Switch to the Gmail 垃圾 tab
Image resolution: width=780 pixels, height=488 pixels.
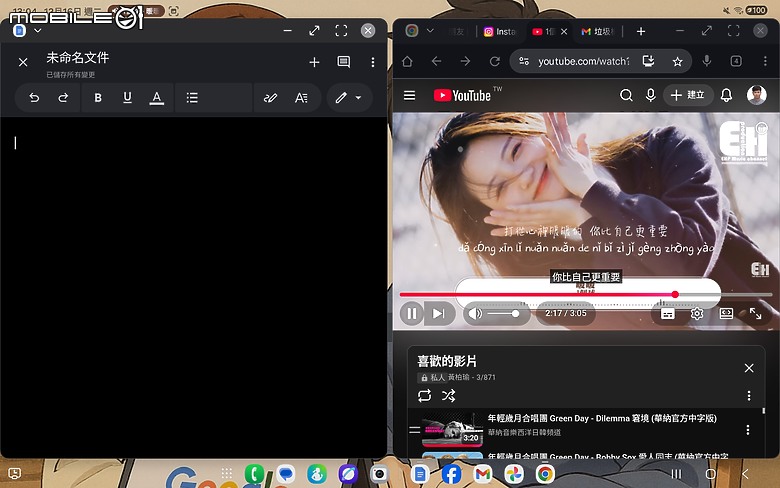598,31
